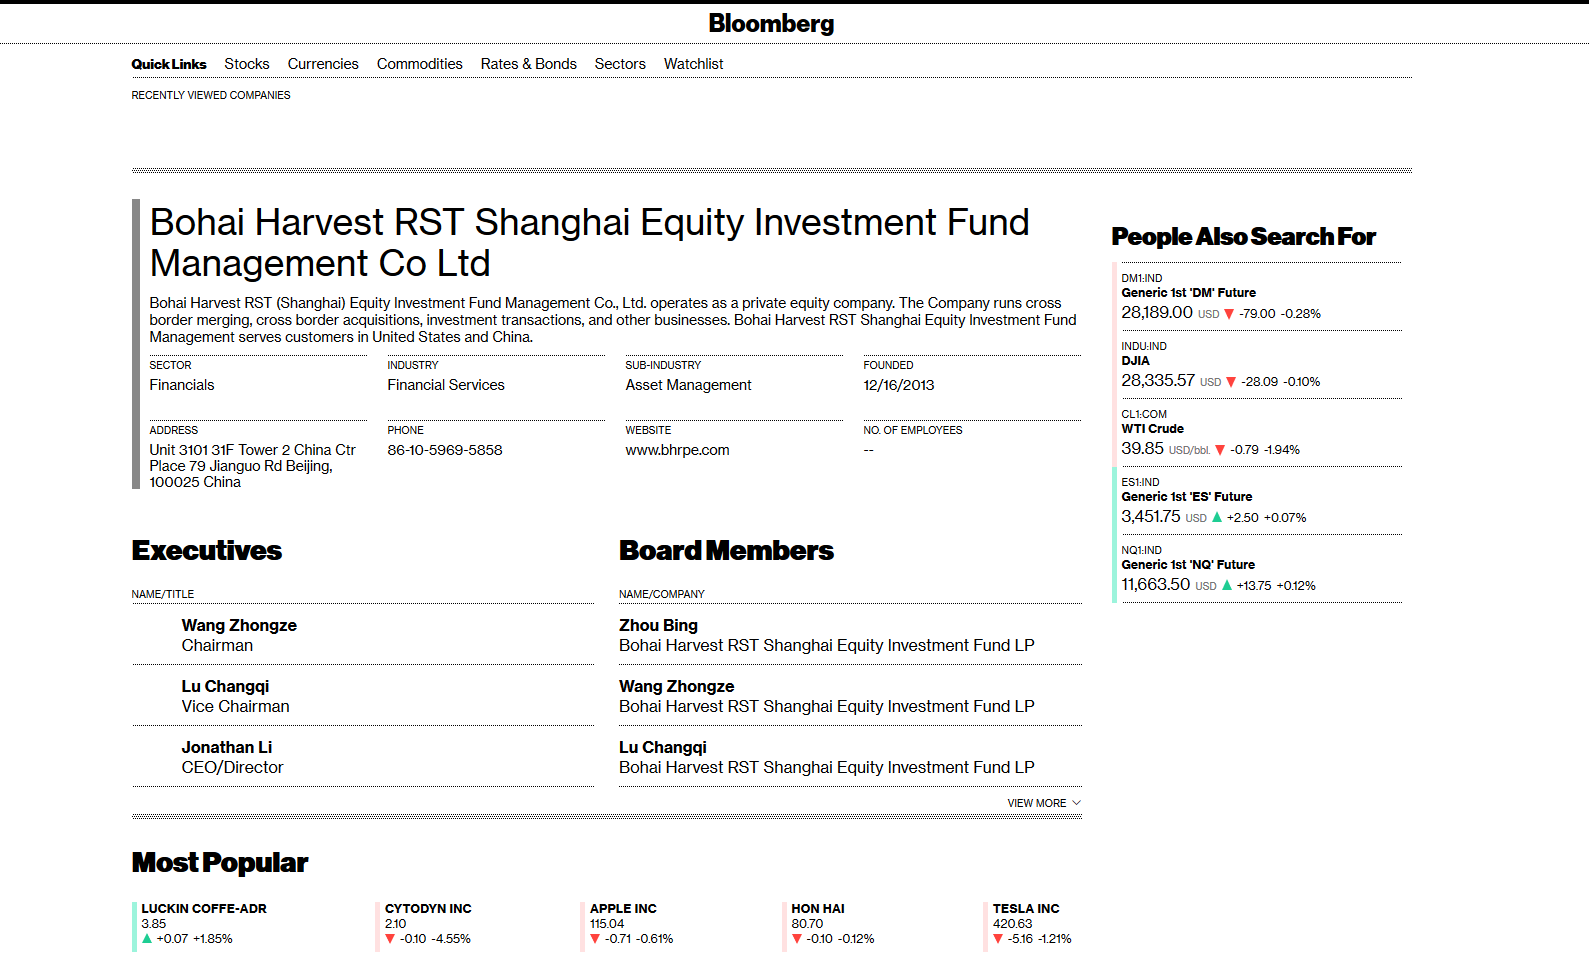This screenshot has height=958, width=1589.
Task: Click the green up arrow beside NQ Future change
Action: 1227,586
